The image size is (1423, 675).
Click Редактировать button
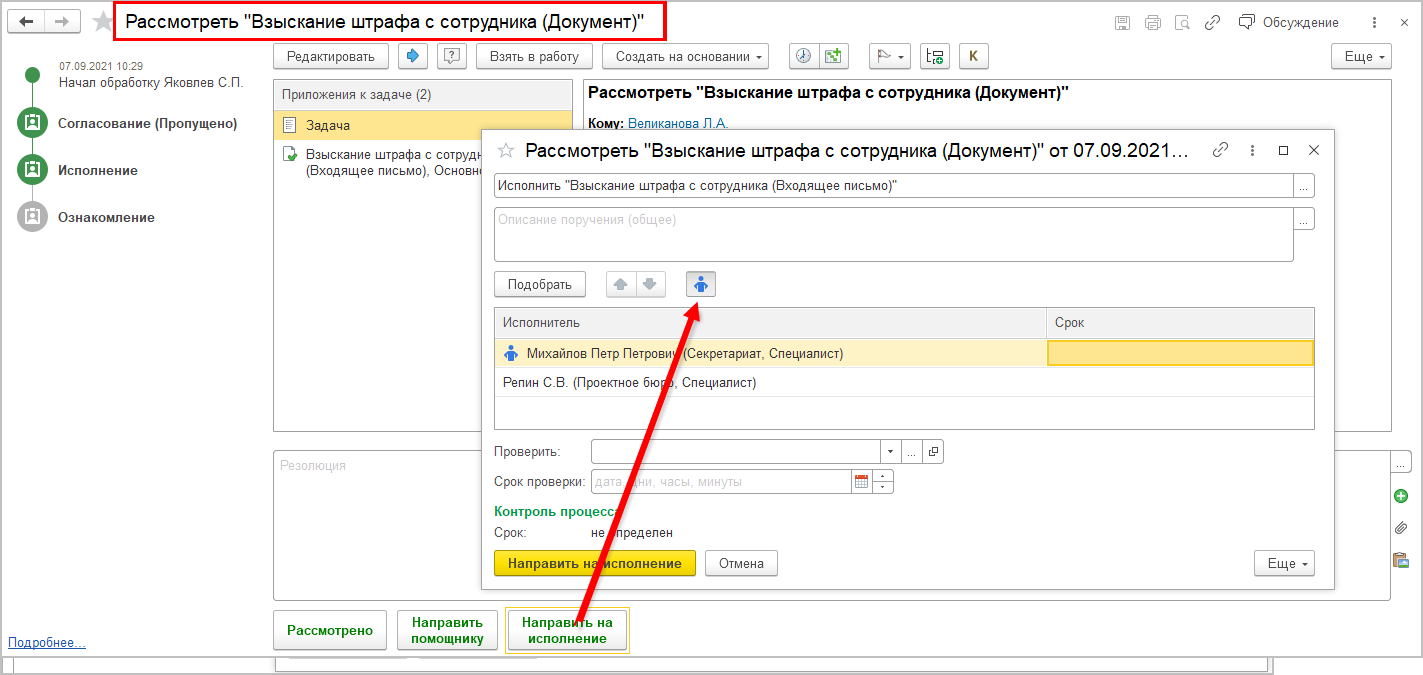point(331,57)
